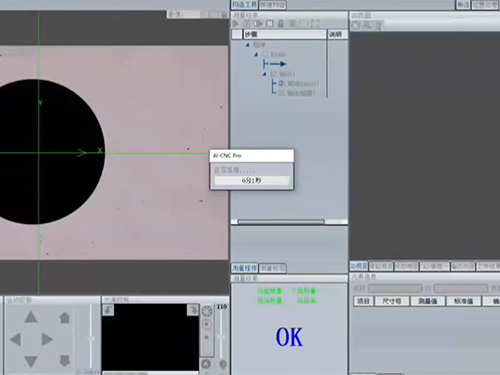Pause the measurement program run
Screen dimensions: 500x375
pos(247,23)
